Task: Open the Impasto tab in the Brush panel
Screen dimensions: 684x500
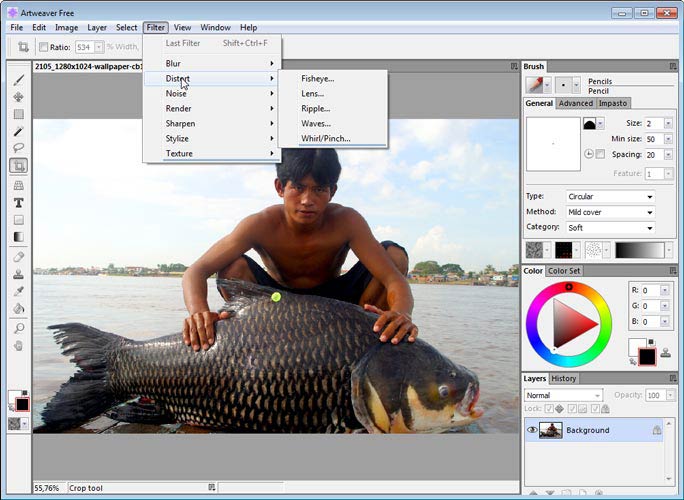Action: pos(614,103)
